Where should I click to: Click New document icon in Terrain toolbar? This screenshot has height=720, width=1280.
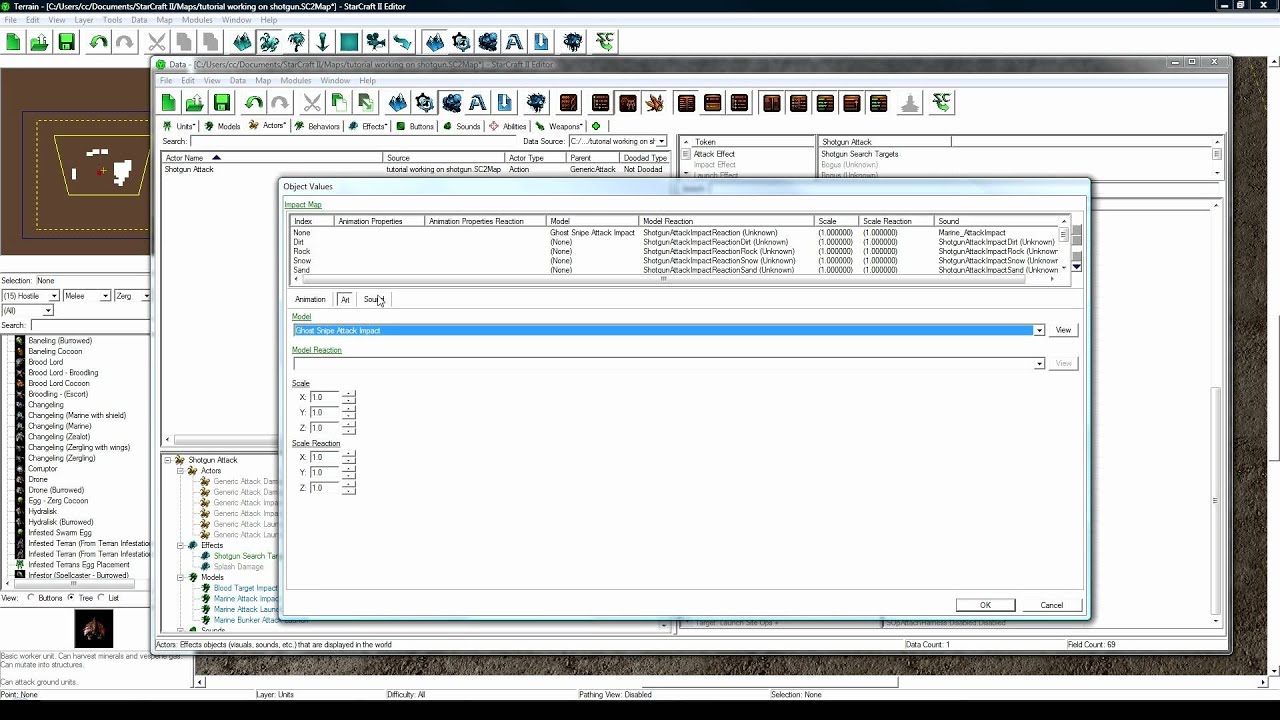click(13, 42)
